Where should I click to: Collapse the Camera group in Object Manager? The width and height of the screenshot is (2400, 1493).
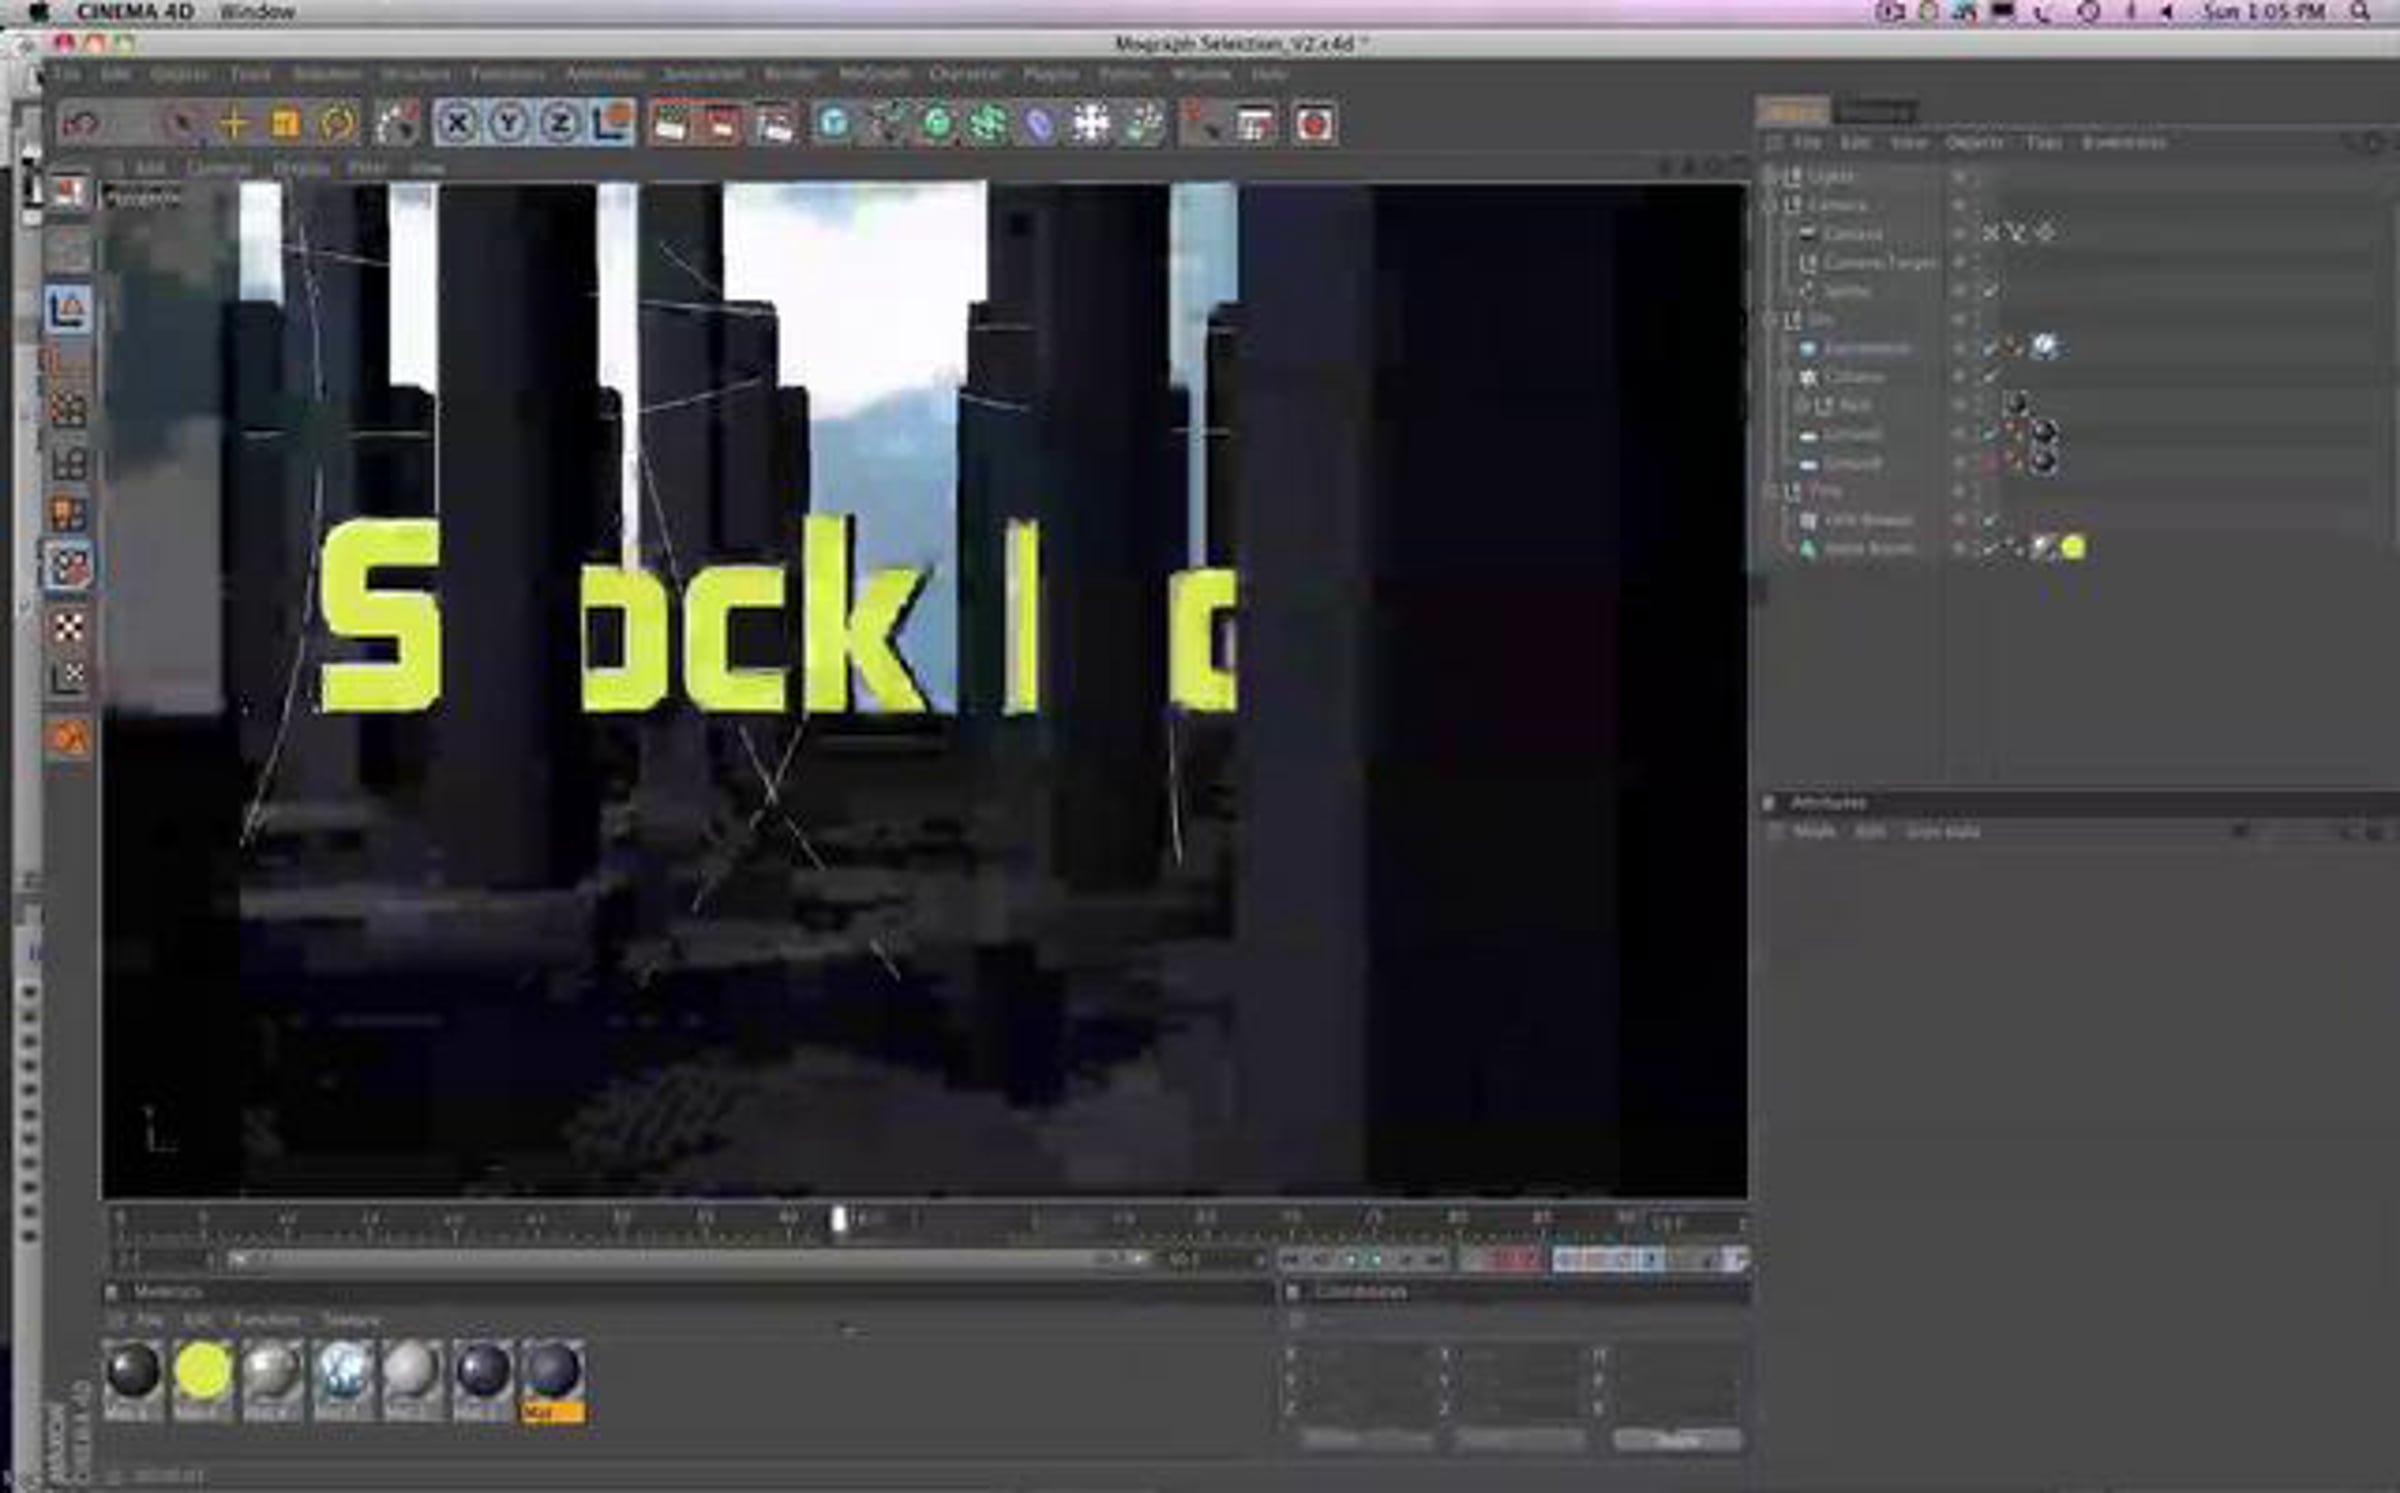click(x=1771, y=205)
